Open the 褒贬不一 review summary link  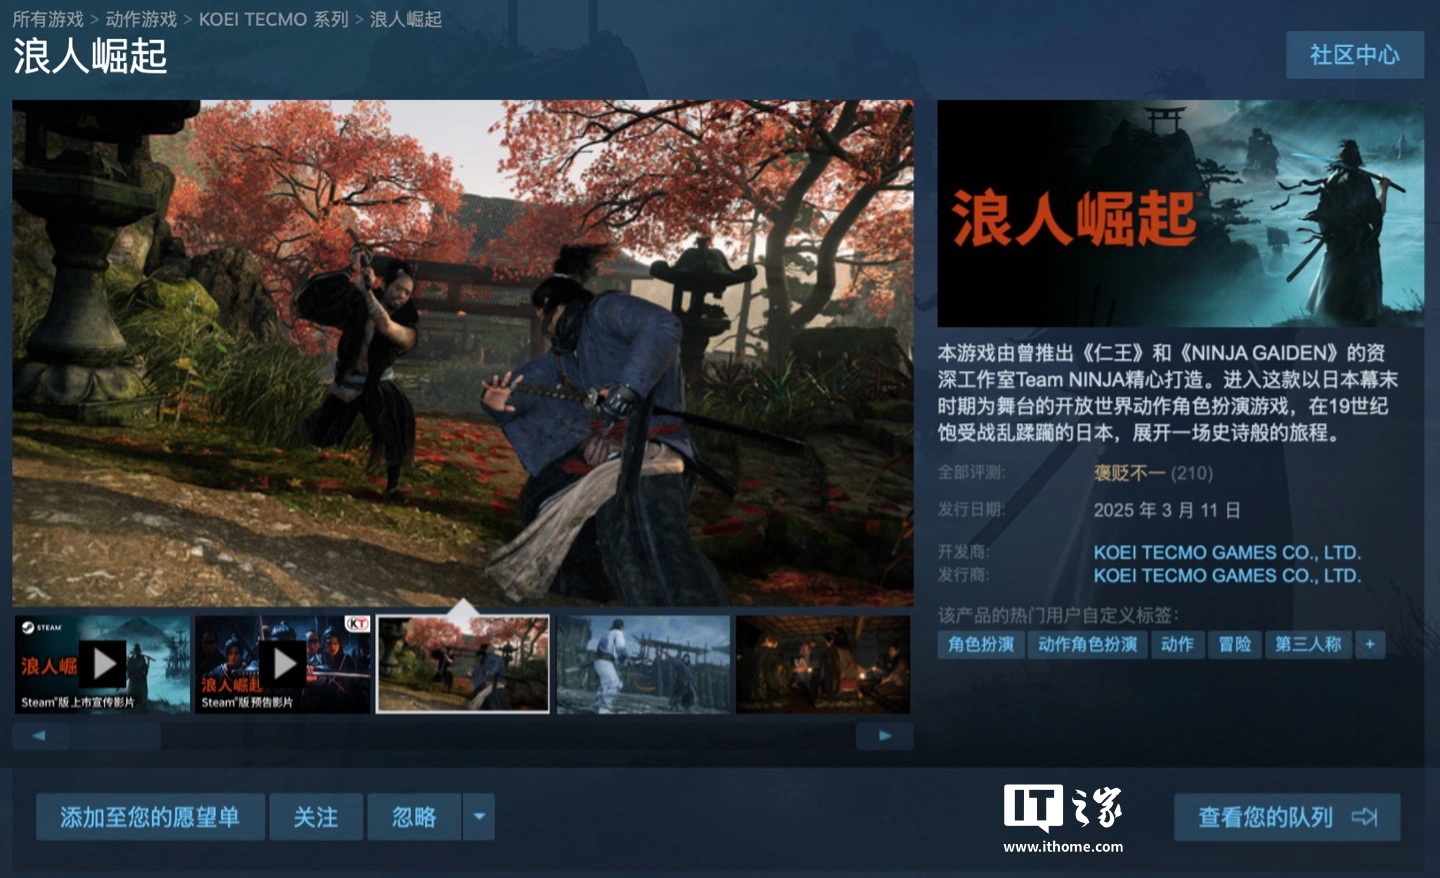[1129, 473]
